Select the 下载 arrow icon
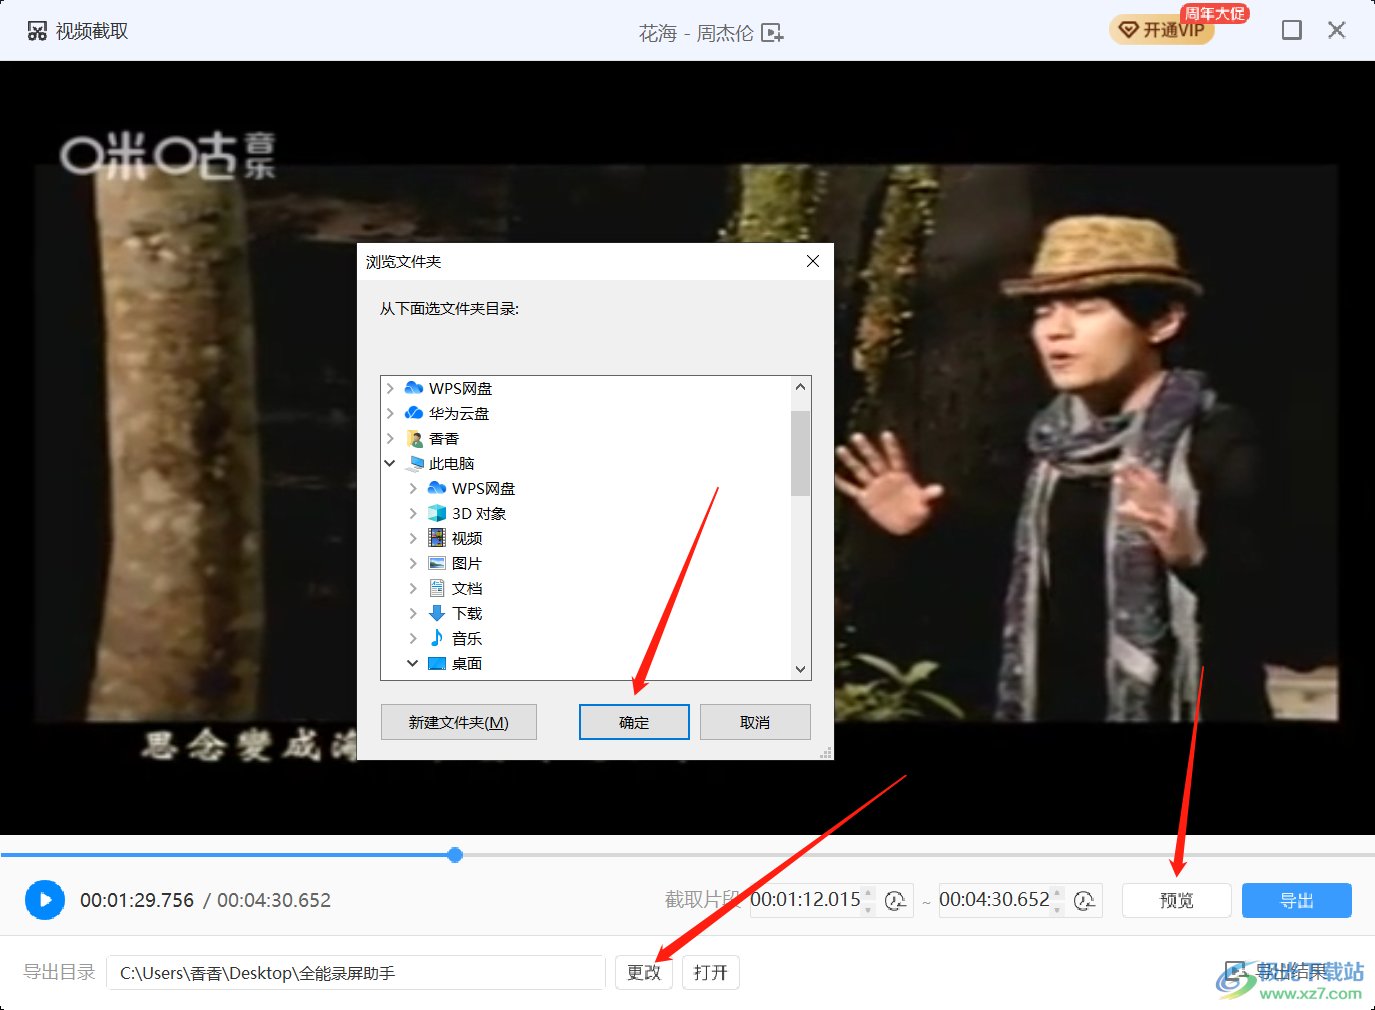Viewport: 1375px width, 1010px height. 437,613
